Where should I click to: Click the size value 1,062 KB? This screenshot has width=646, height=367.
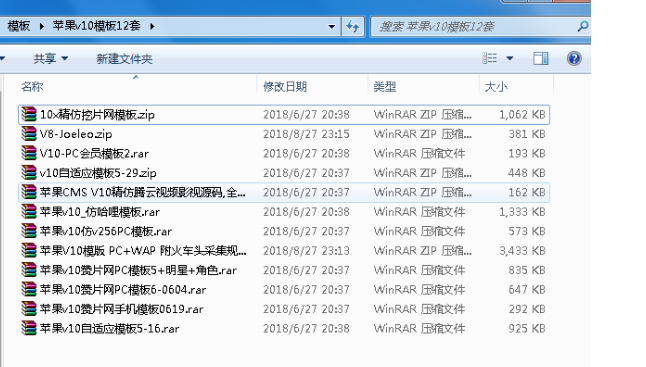[522, 115]
